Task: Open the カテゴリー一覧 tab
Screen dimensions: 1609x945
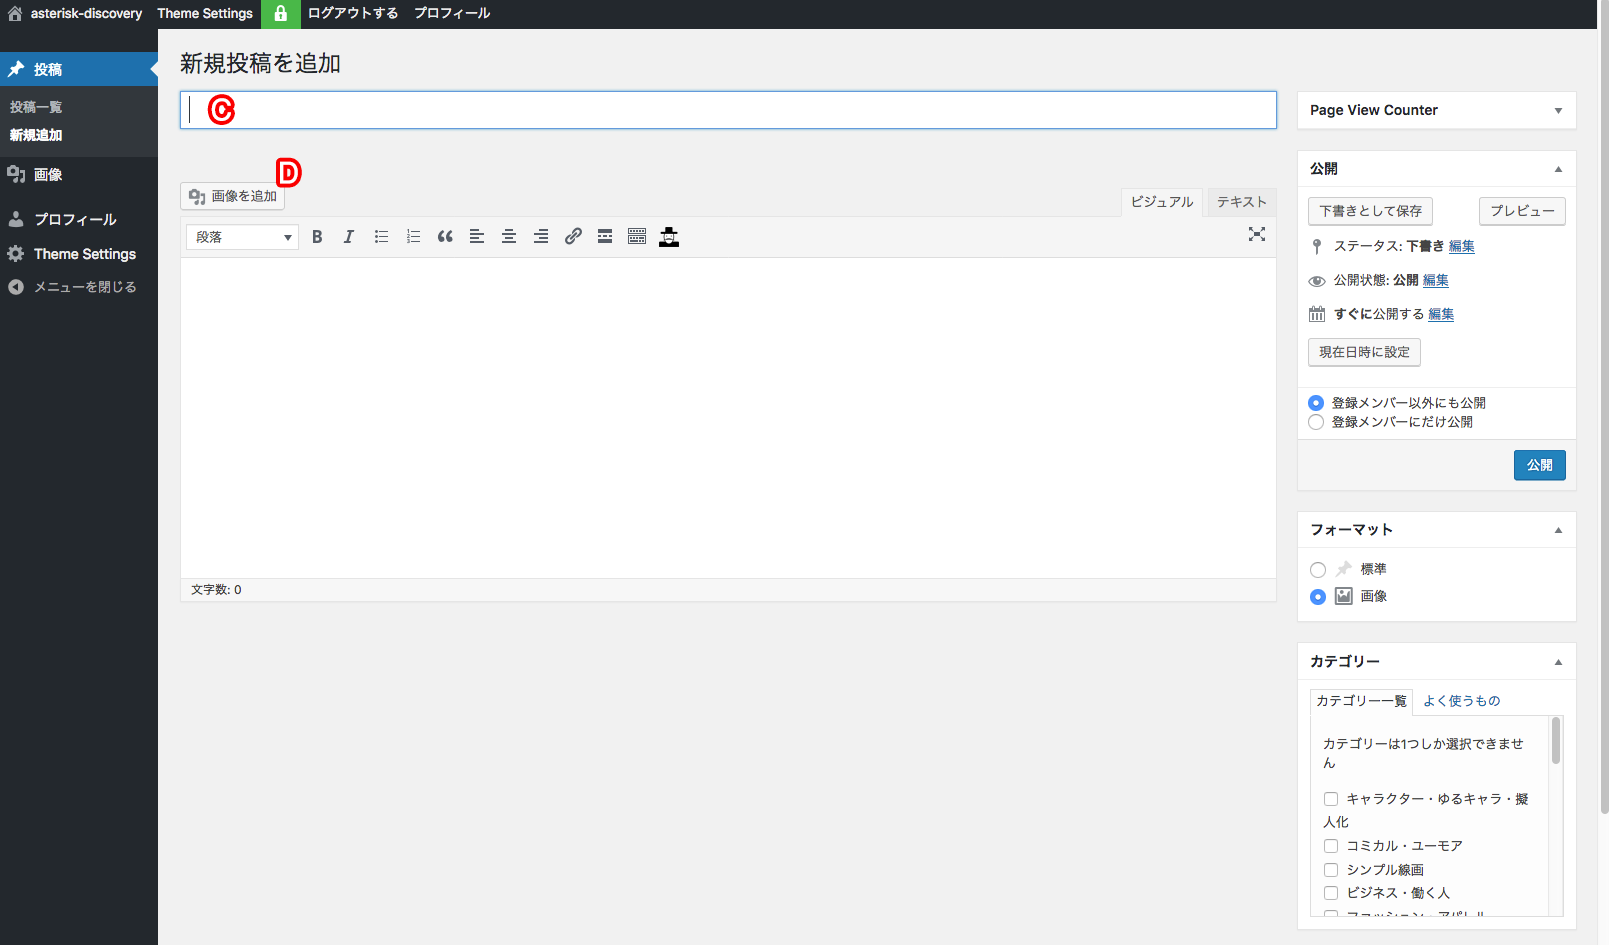Action: [x=1361, y=701]
